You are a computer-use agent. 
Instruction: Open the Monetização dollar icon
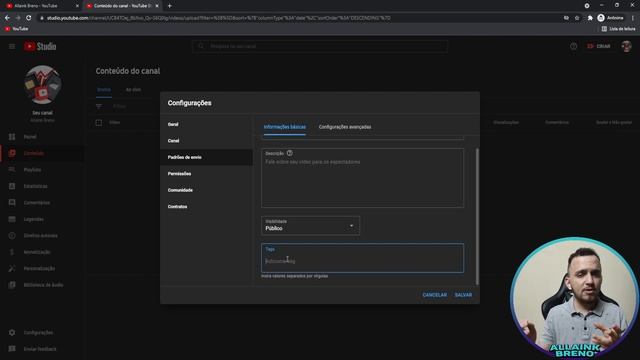pos(12,252)
